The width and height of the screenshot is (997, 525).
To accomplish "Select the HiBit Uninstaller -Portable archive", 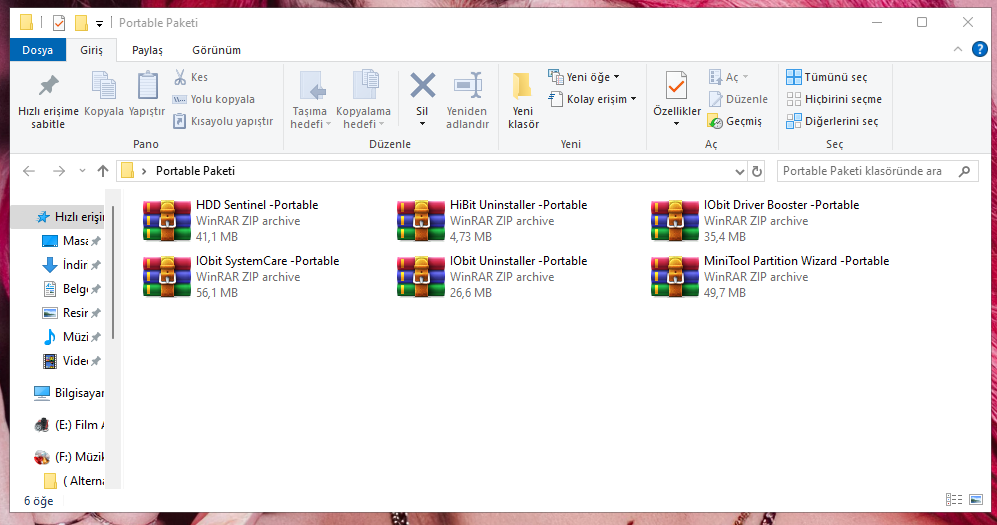I will tap(492, 221).
